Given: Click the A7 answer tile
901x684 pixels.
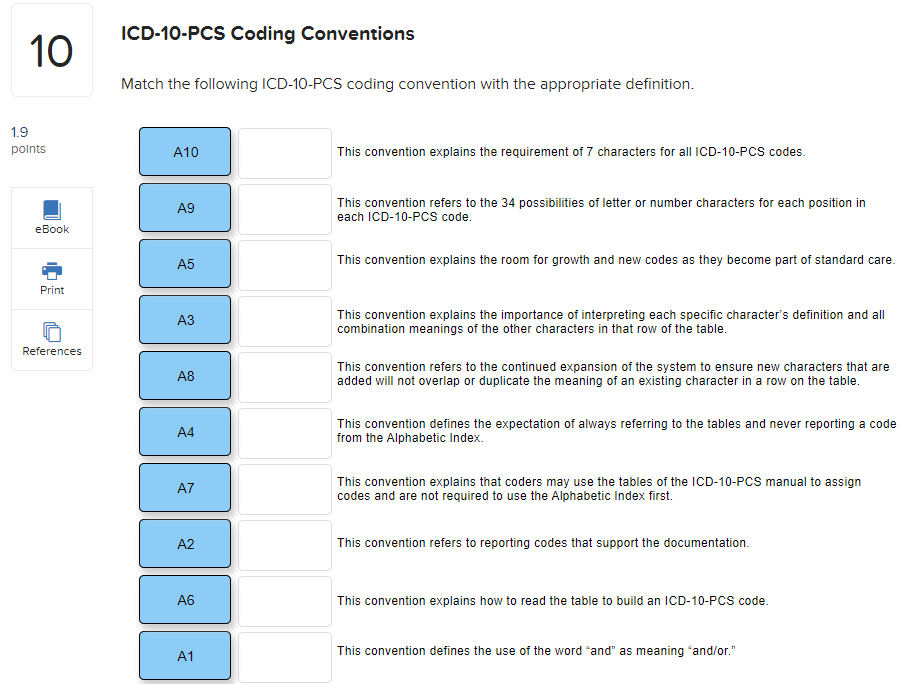Looking at the screenshot, I should point(184,488).
